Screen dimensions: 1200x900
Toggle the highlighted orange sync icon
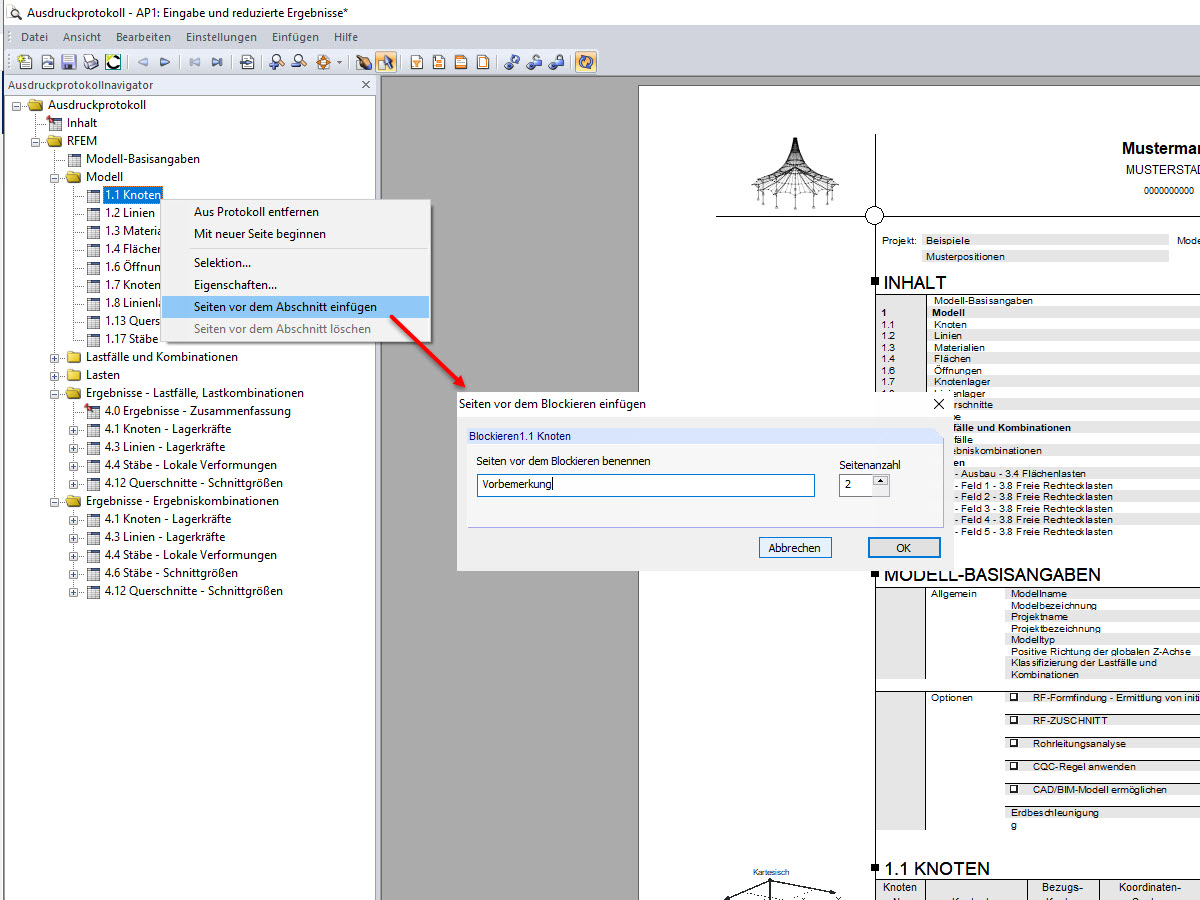point(586,62)
